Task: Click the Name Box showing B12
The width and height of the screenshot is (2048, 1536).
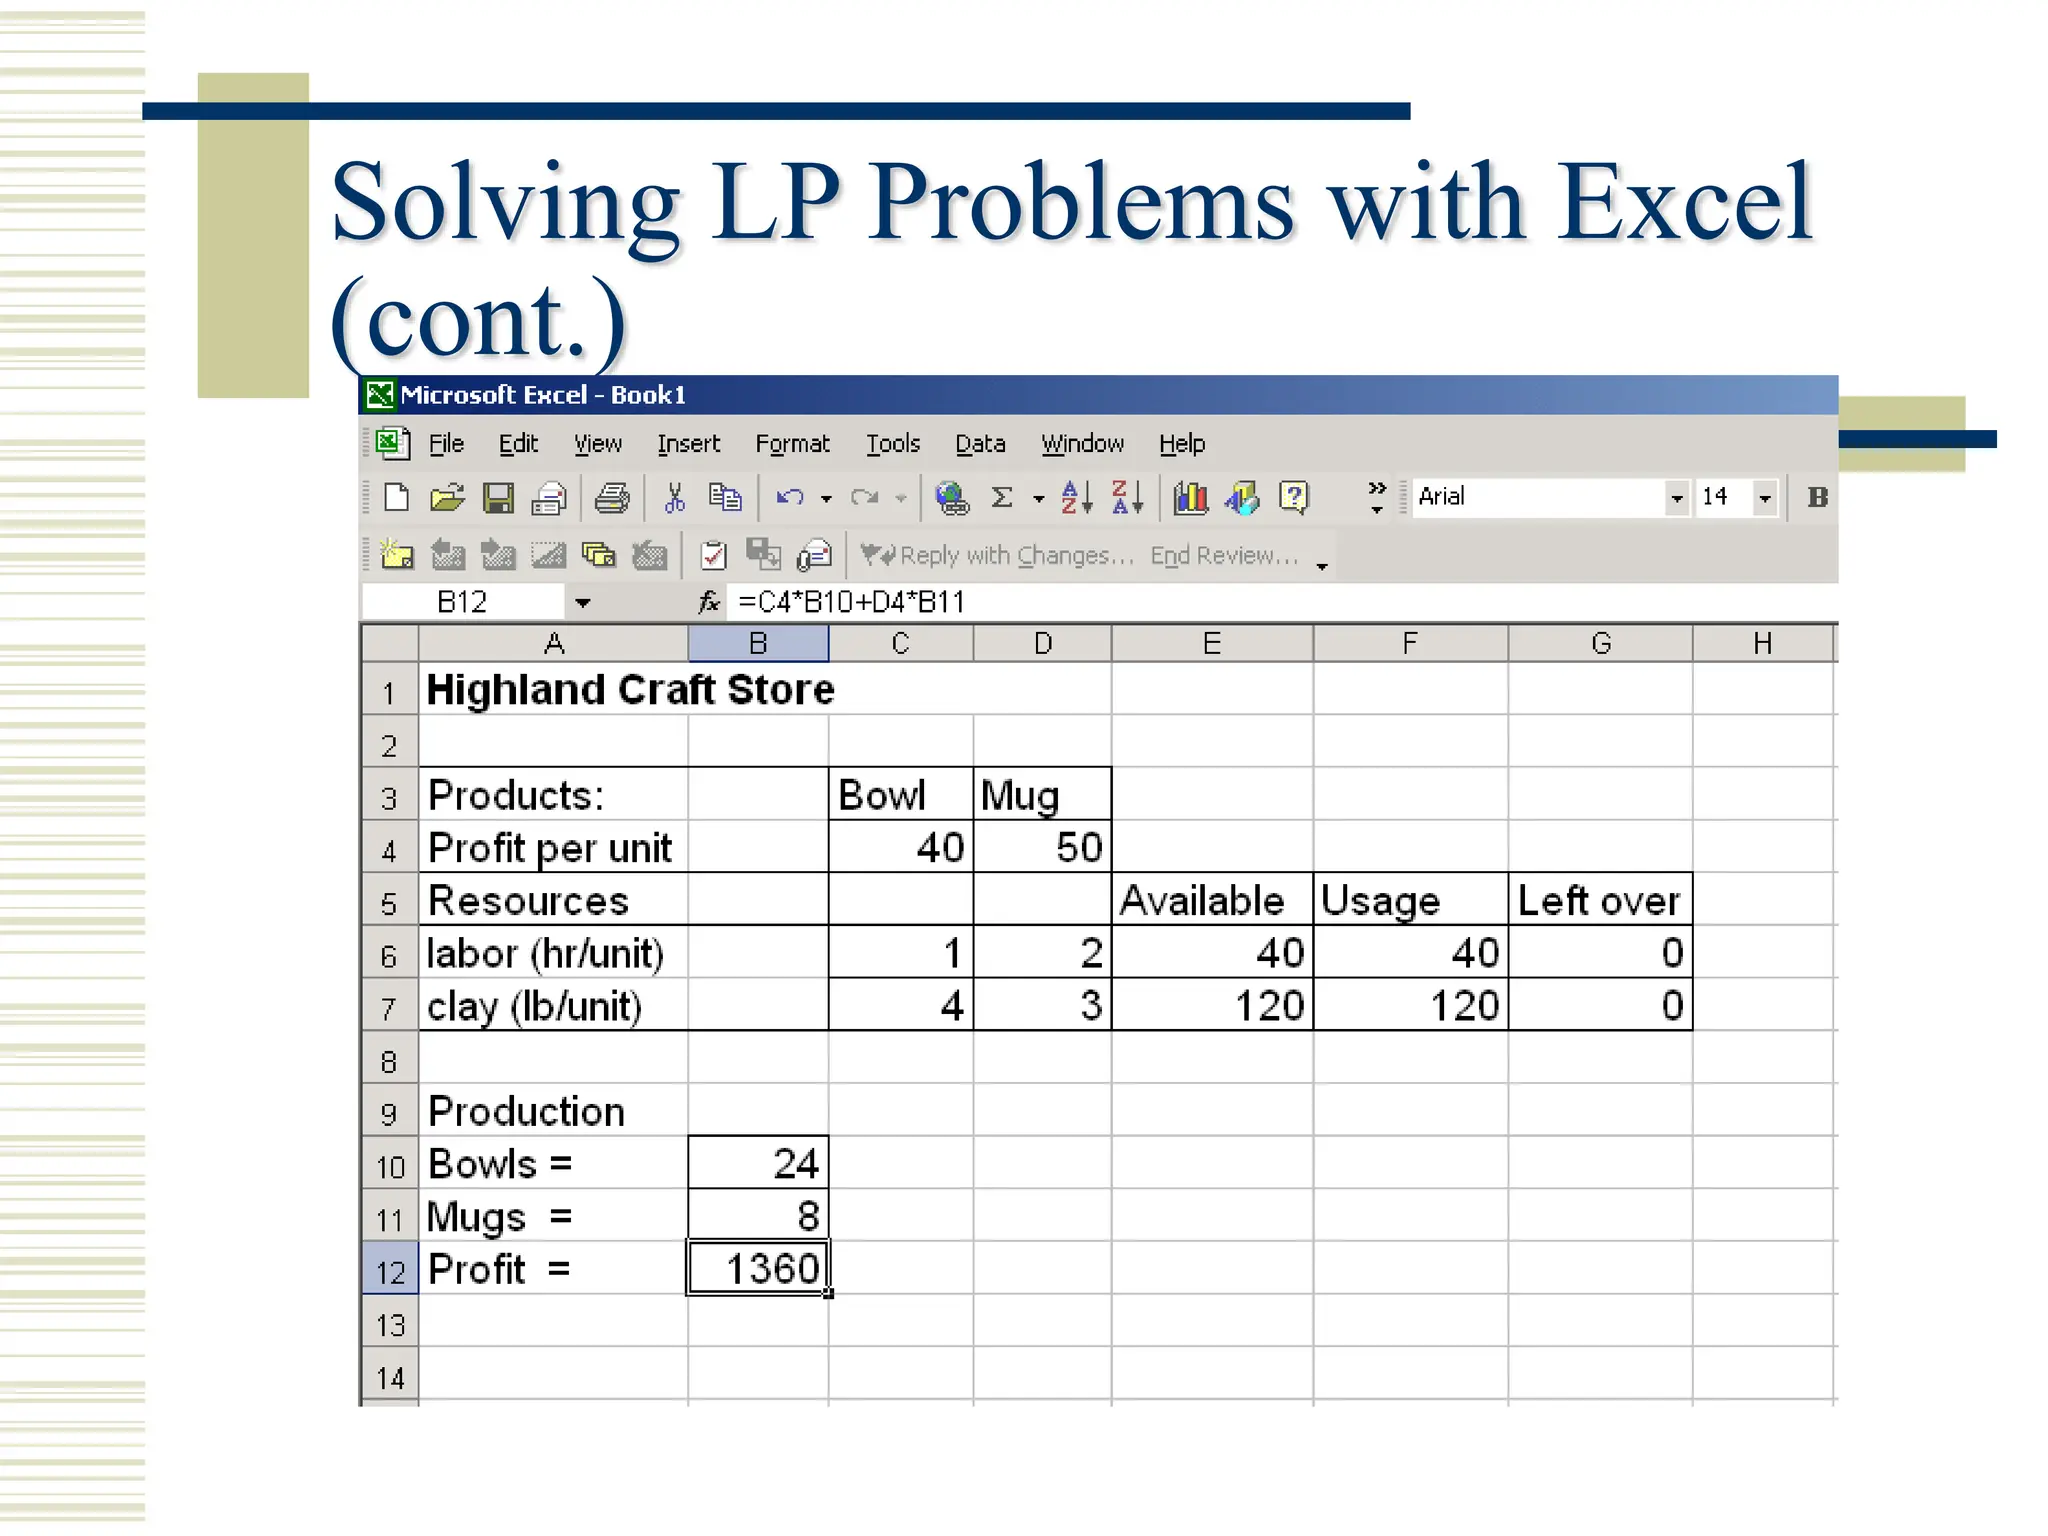Action: 463,601
